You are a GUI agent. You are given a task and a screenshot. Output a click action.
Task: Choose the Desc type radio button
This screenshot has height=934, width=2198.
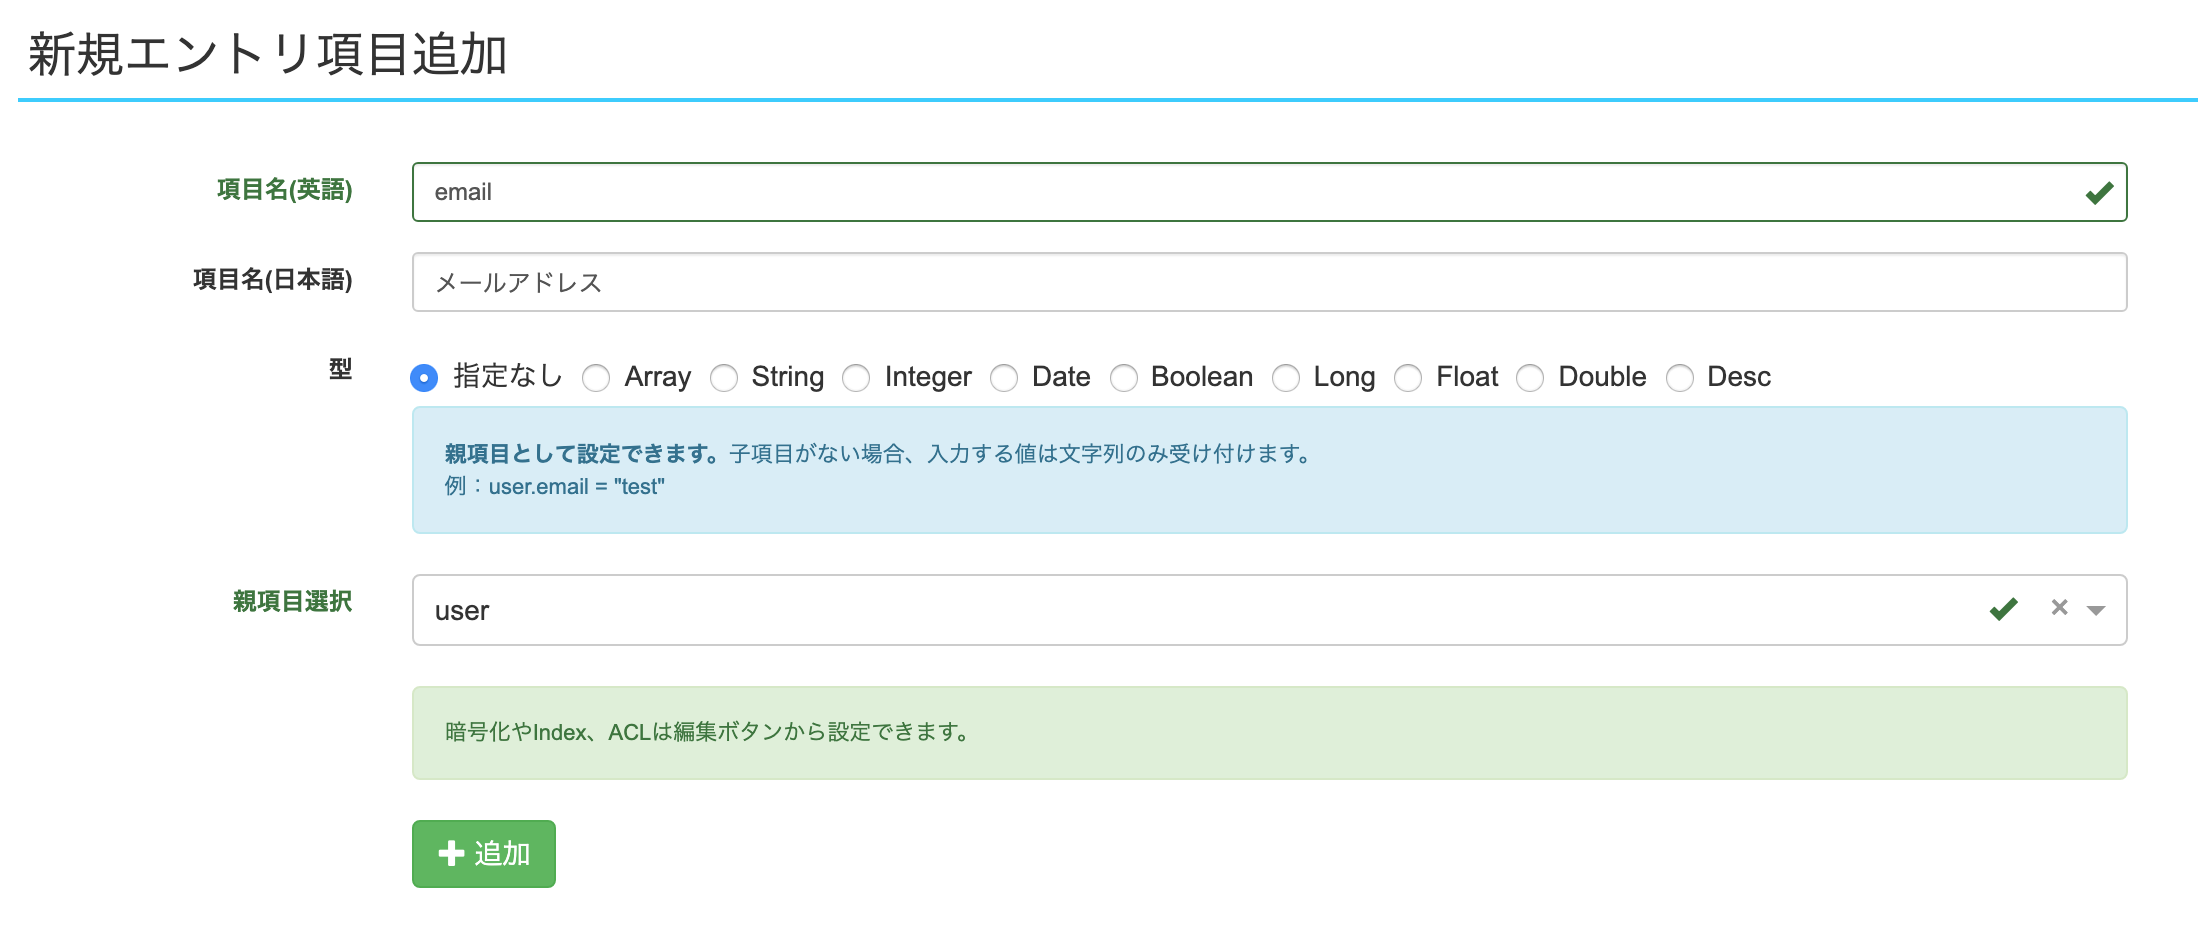coord(1680,378)
